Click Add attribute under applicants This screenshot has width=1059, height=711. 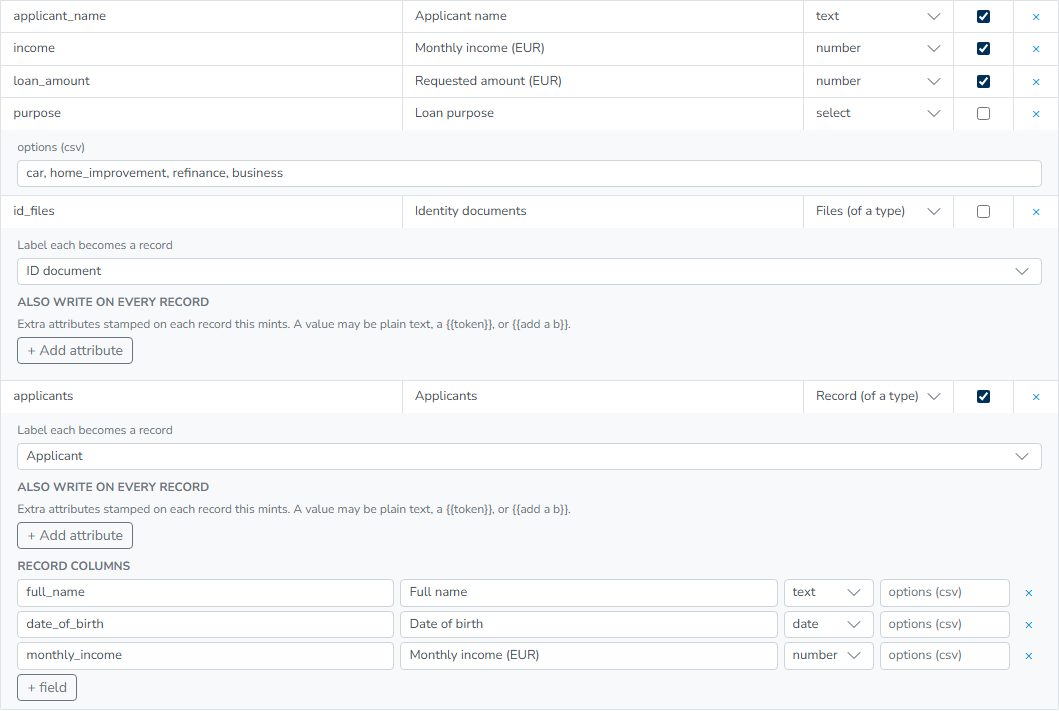pos(75,535)
